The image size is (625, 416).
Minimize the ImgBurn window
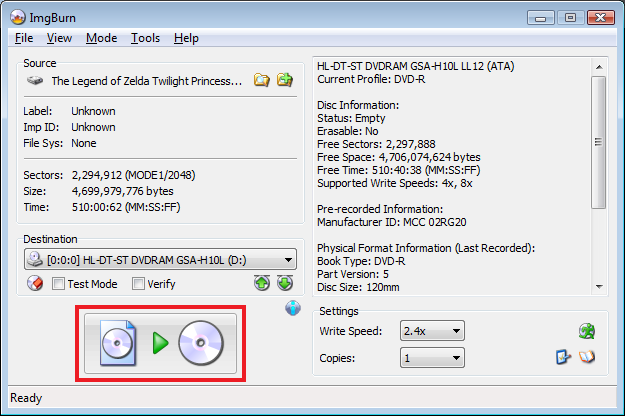(540, 18)
